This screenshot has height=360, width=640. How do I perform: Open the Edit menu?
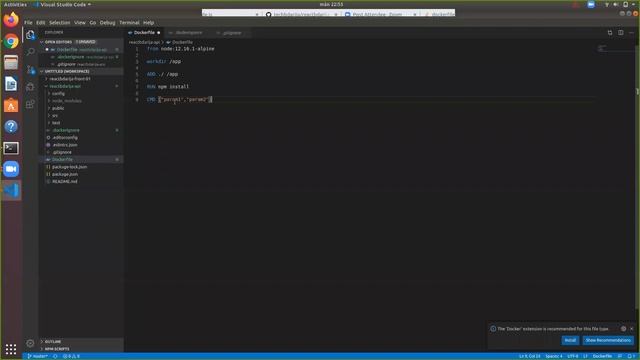click(40, 23)
